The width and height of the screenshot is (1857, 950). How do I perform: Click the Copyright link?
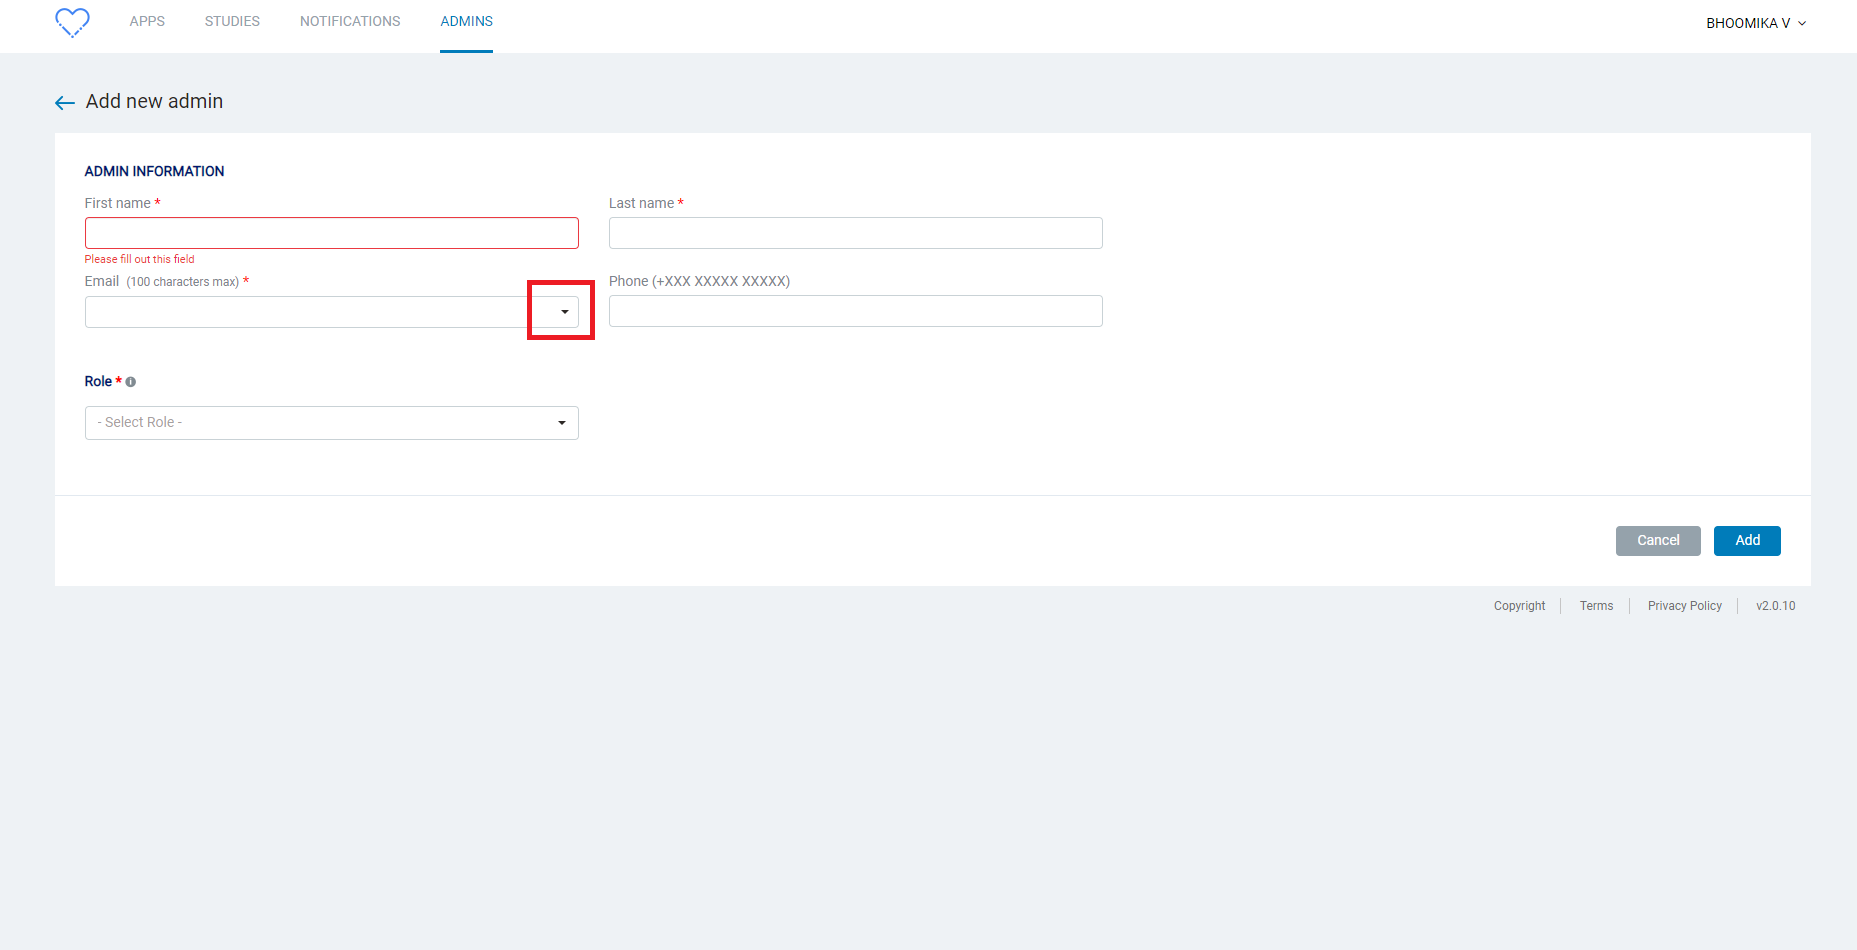click(1519, 605)
